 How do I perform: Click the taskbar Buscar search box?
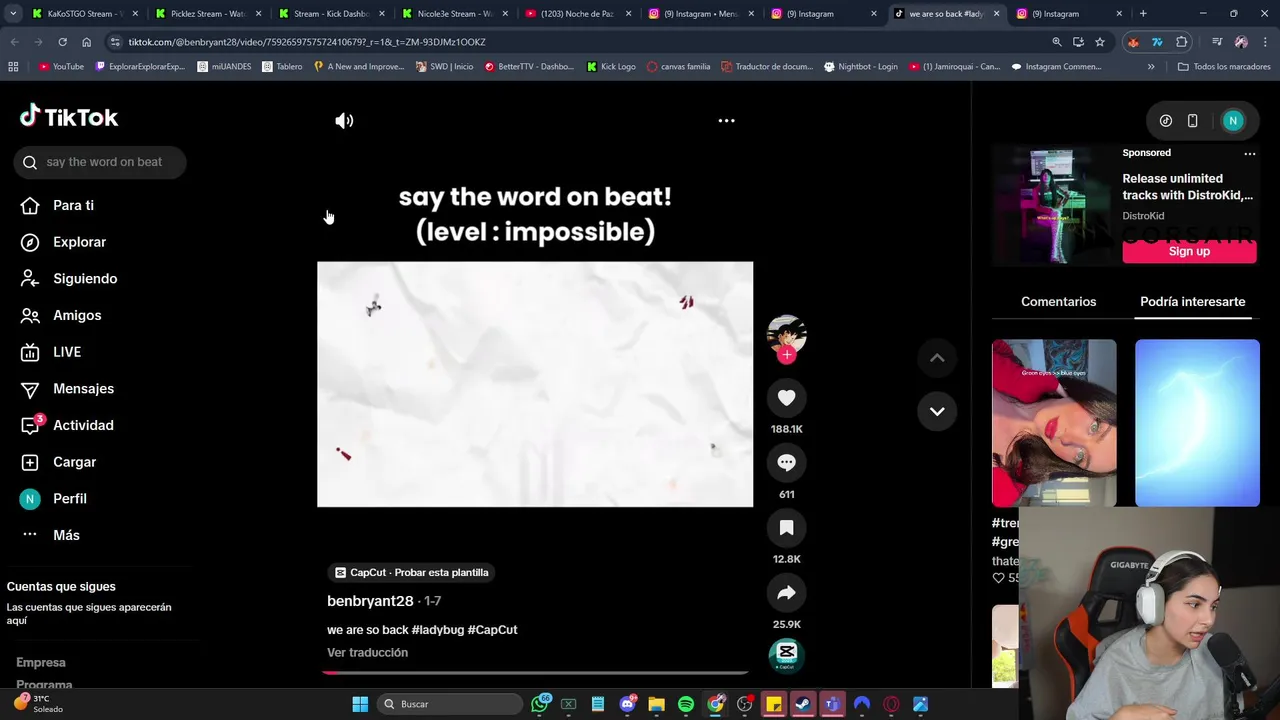tap(449, 704)
